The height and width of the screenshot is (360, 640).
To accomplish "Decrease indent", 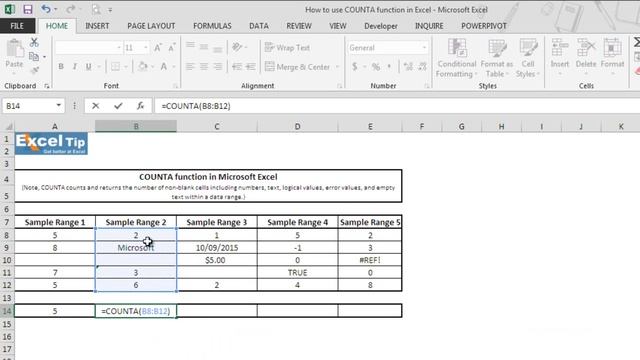I will 237,67.
